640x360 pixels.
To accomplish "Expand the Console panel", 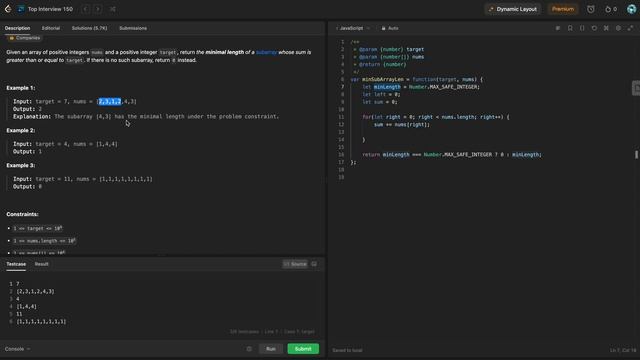I will click(x=17, y=349).
